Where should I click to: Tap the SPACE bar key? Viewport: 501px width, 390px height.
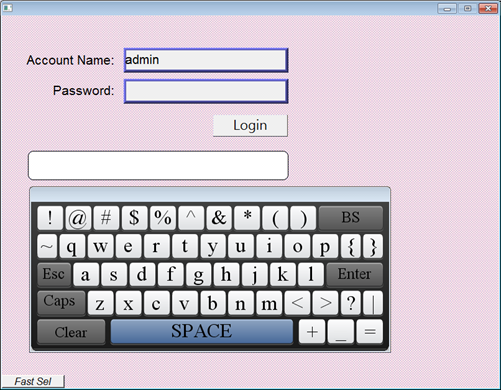(202, 332)
